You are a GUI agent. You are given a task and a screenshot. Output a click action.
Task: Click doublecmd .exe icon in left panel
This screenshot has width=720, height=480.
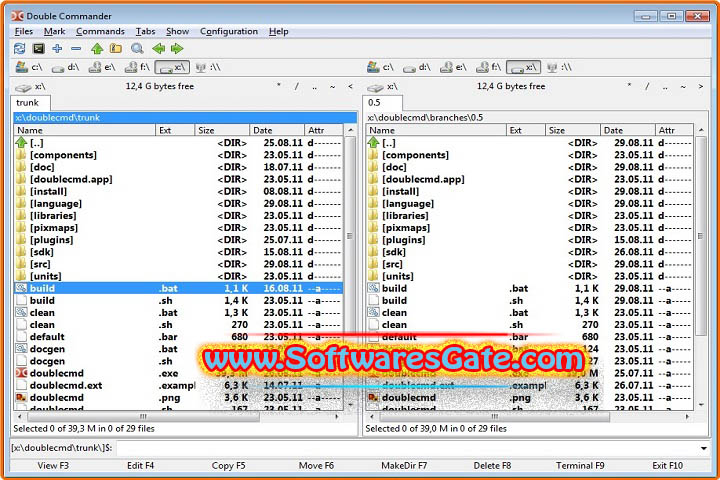[21, 373]
